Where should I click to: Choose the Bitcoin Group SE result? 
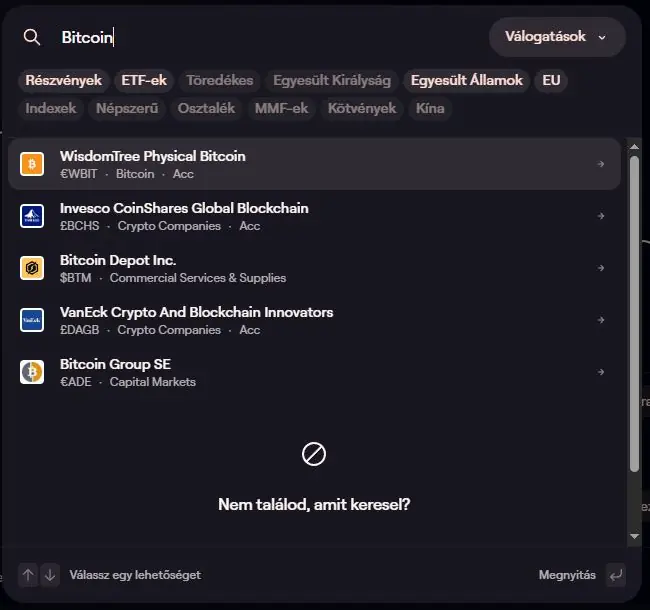pyautogui.click(x=314, y=372)
